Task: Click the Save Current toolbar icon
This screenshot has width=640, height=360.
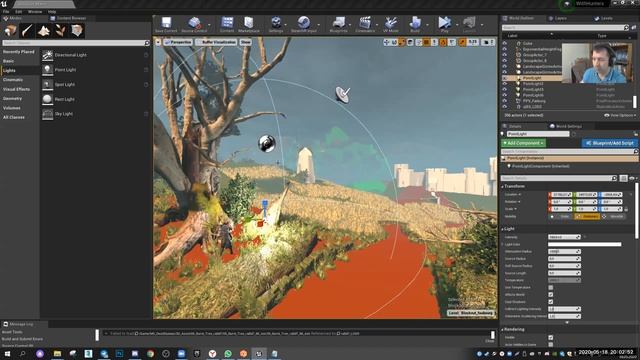Action: (166, 22)
